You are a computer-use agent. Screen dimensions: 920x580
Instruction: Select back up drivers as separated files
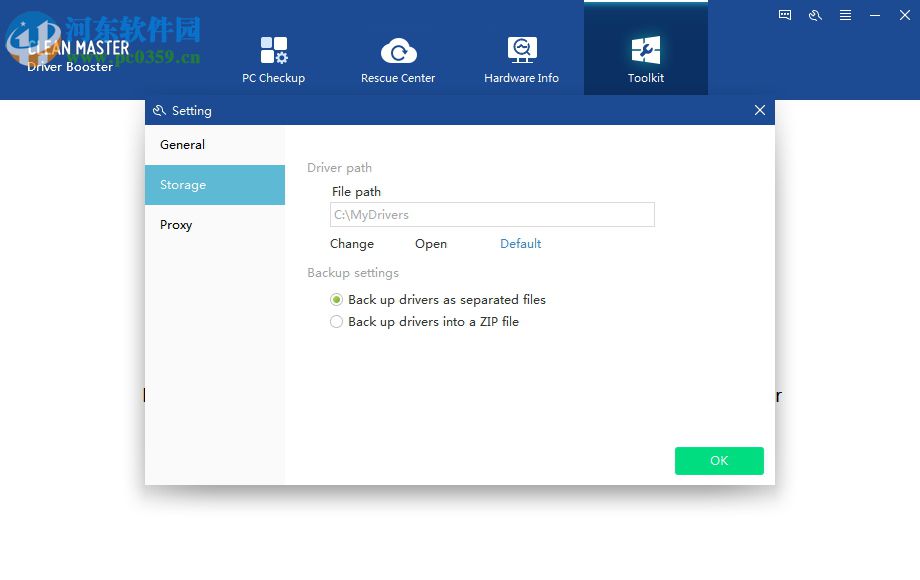[336, 299]
